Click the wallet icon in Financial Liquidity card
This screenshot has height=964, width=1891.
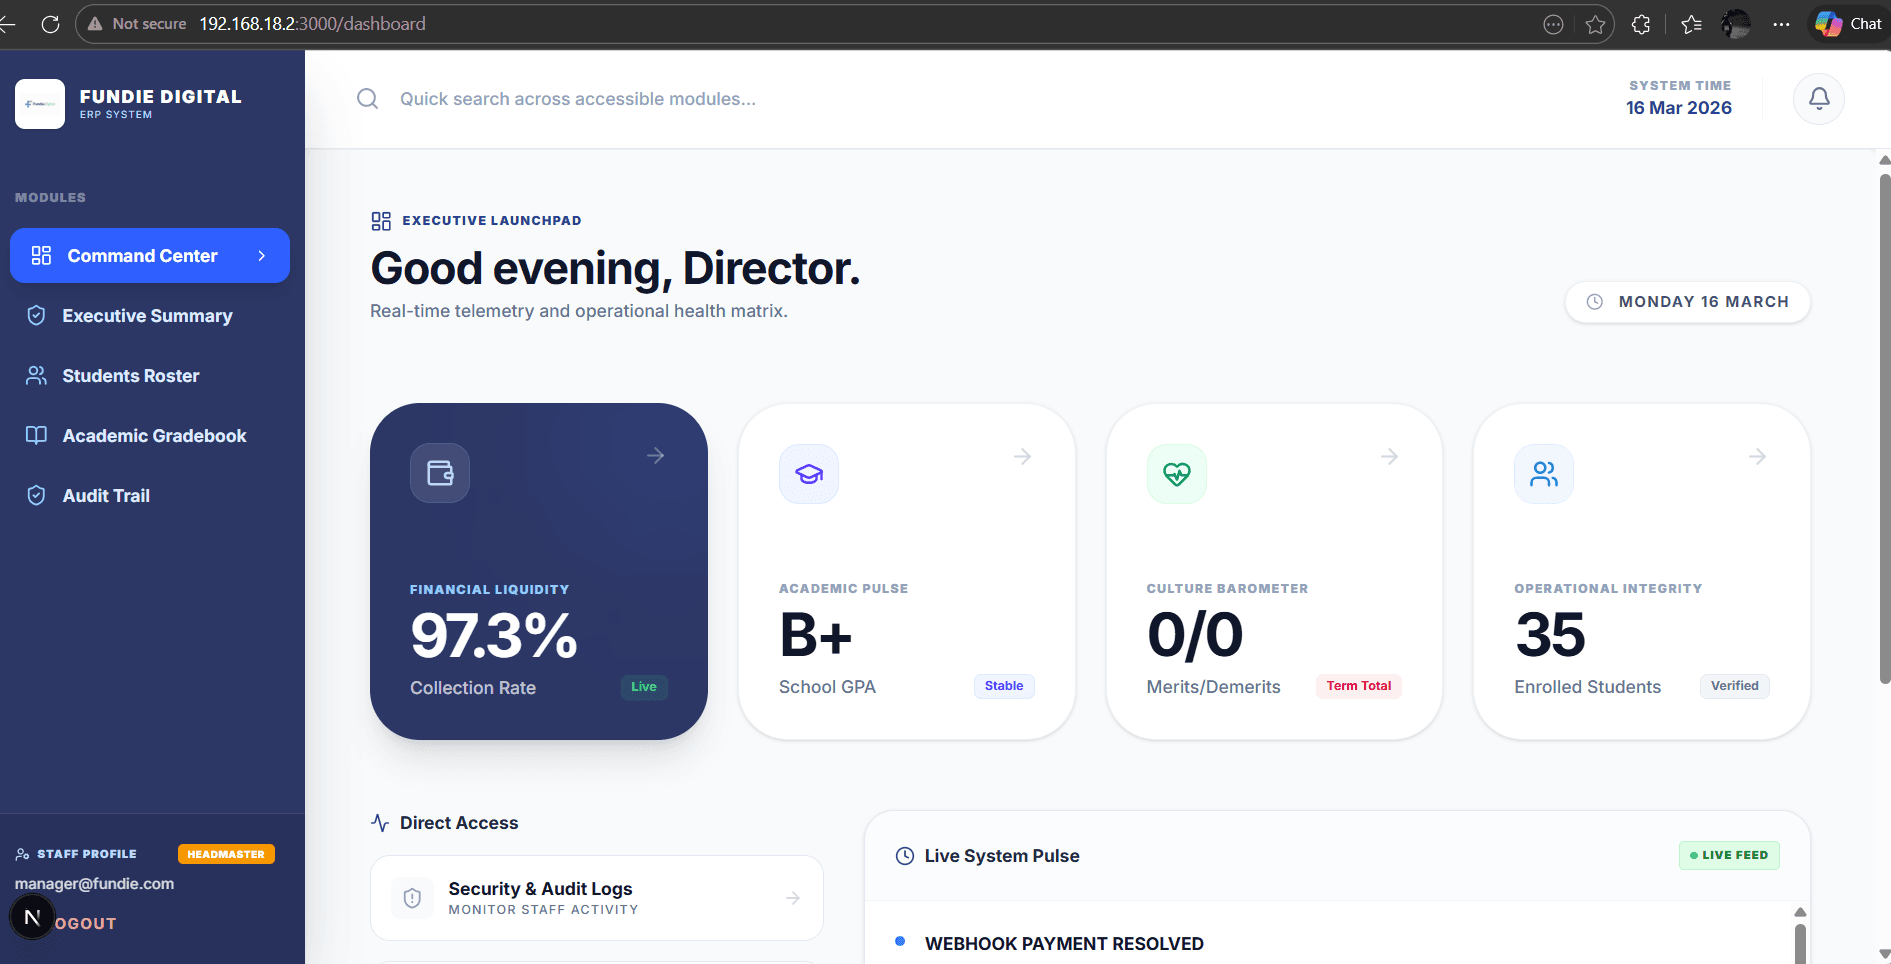pos(440,473)
